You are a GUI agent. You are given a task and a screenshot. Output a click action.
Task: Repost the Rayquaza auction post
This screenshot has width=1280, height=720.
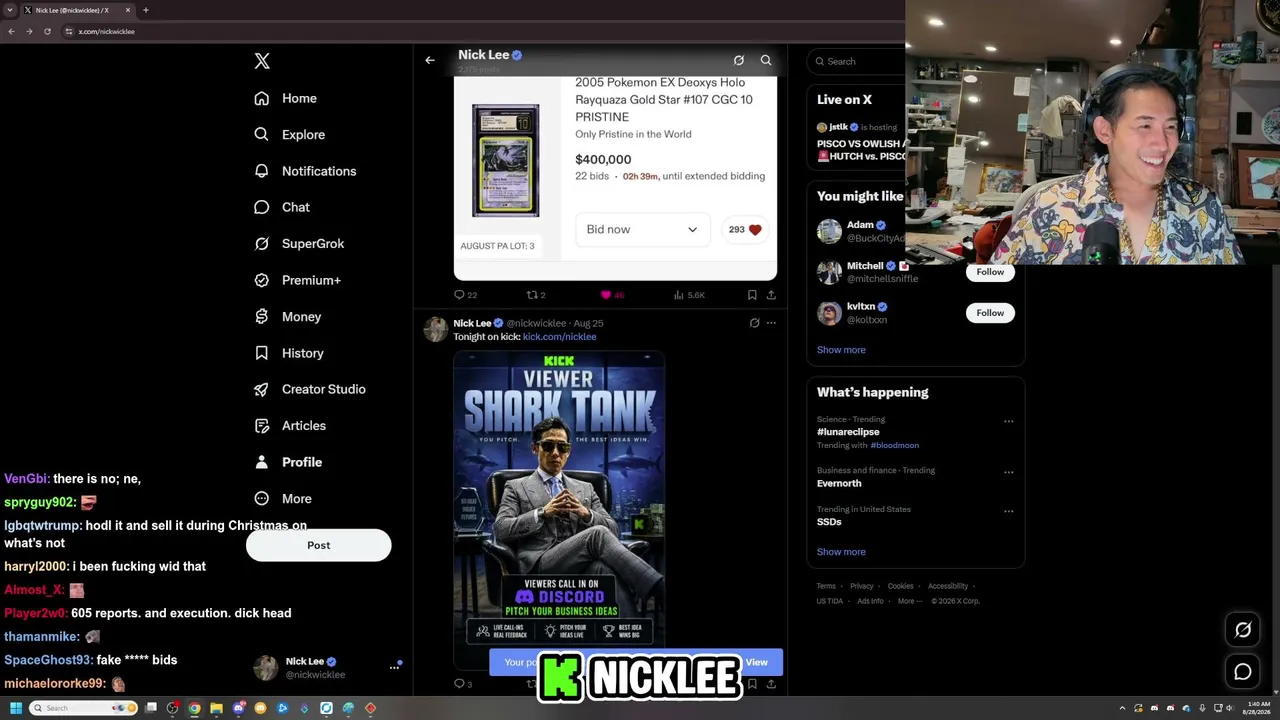click(532, 295)
